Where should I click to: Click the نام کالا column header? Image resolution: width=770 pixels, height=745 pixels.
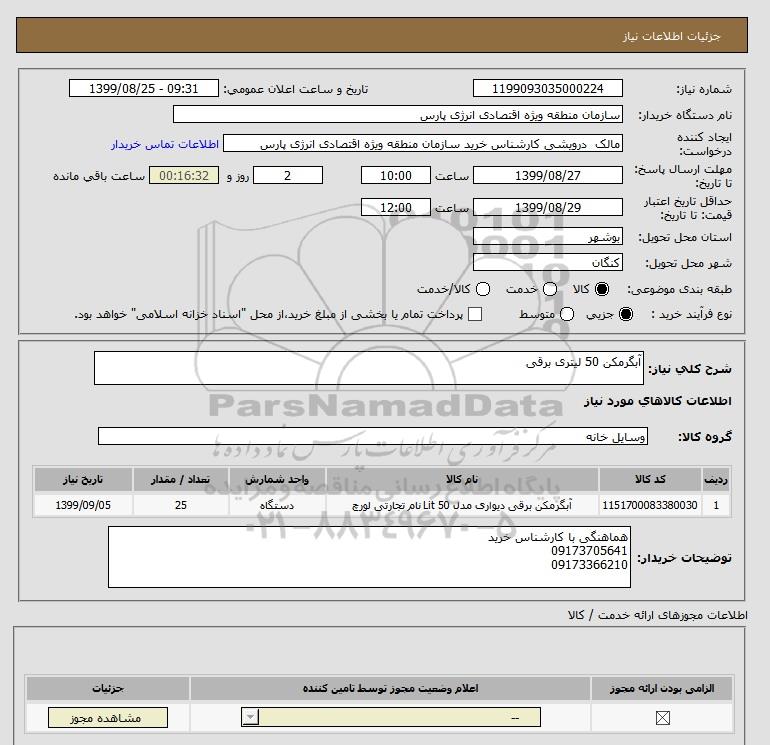462,479
